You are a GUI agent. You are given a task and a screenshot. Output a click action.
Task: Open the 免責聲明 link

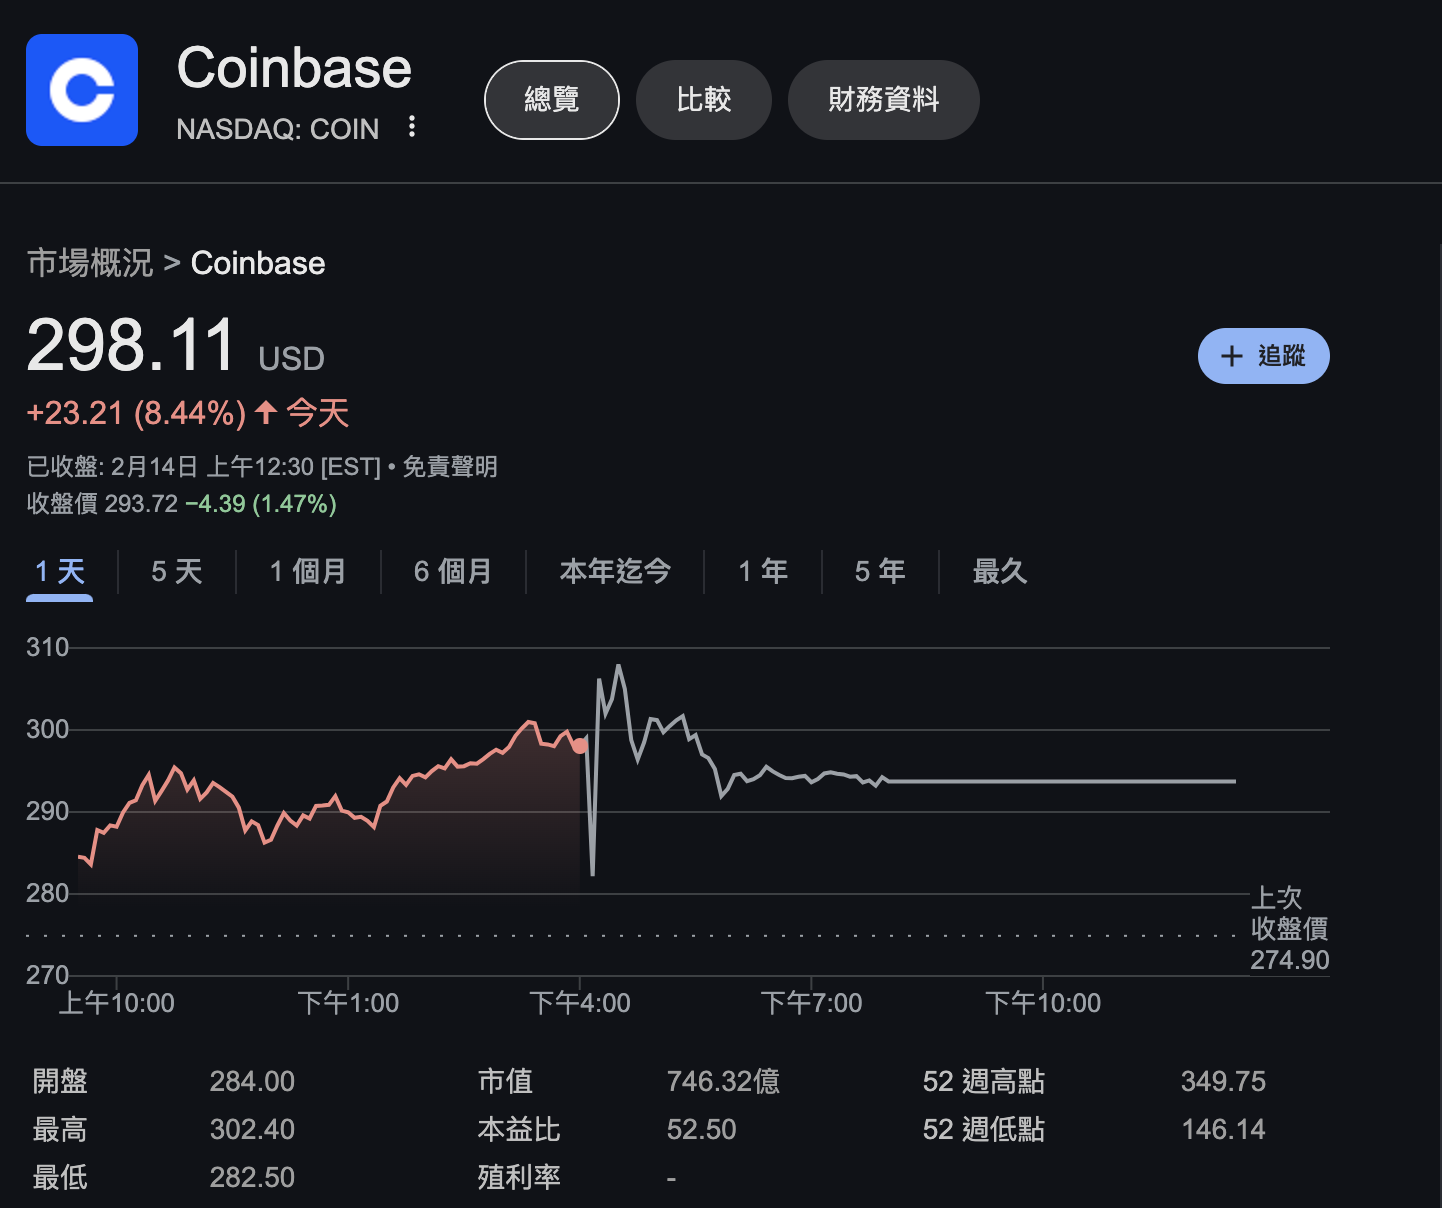pos(449,467)
